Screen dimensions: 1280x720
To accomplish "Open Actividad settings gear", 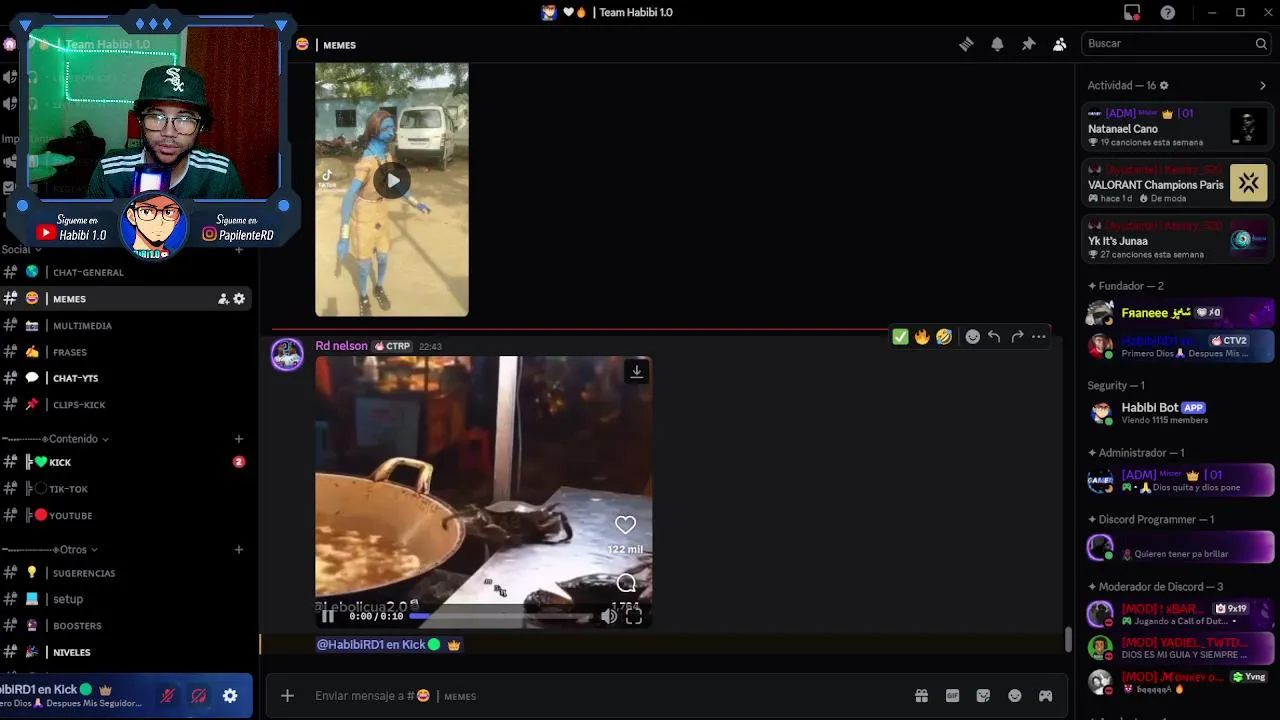I will pos(1164,86).
